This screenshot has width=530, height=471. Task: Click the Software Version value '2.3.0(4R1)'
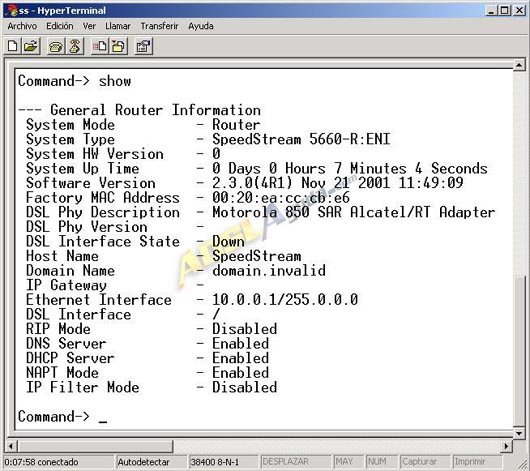[252, 183]
